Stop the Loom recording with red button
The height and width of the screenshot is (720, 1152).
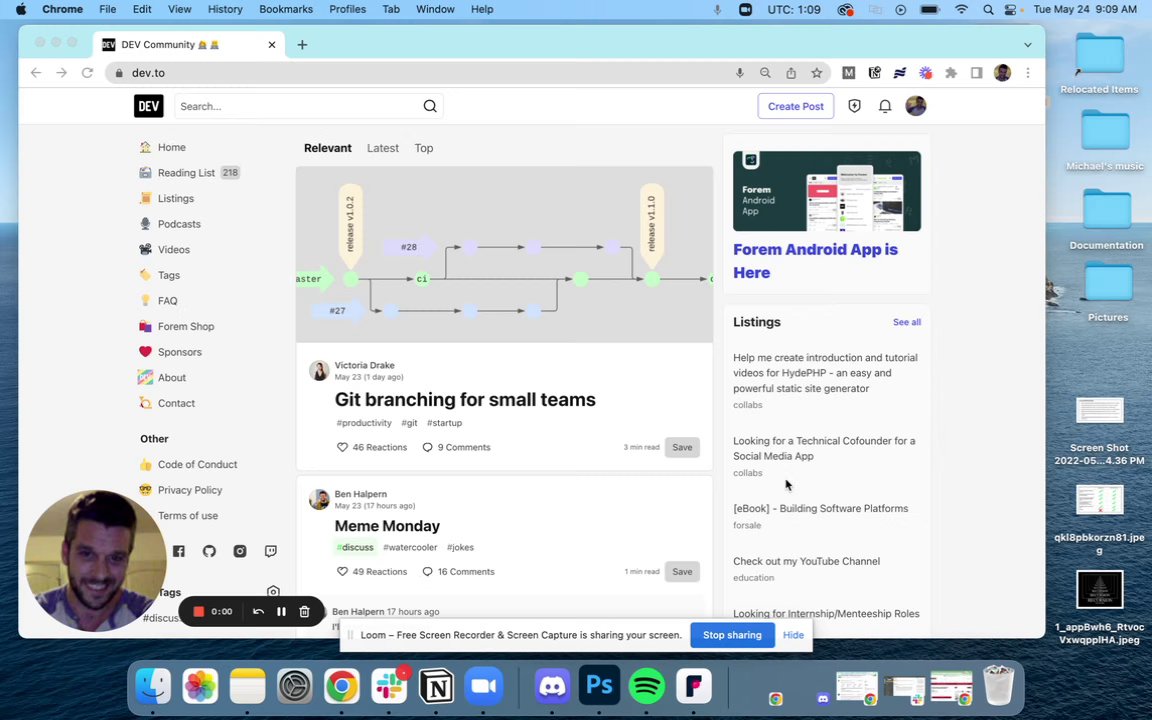pos(198,611)
